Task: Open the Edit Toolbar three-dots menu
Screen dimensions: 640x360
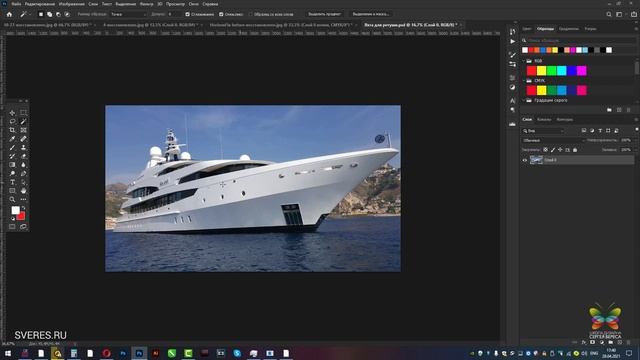Action: [23, 200]
